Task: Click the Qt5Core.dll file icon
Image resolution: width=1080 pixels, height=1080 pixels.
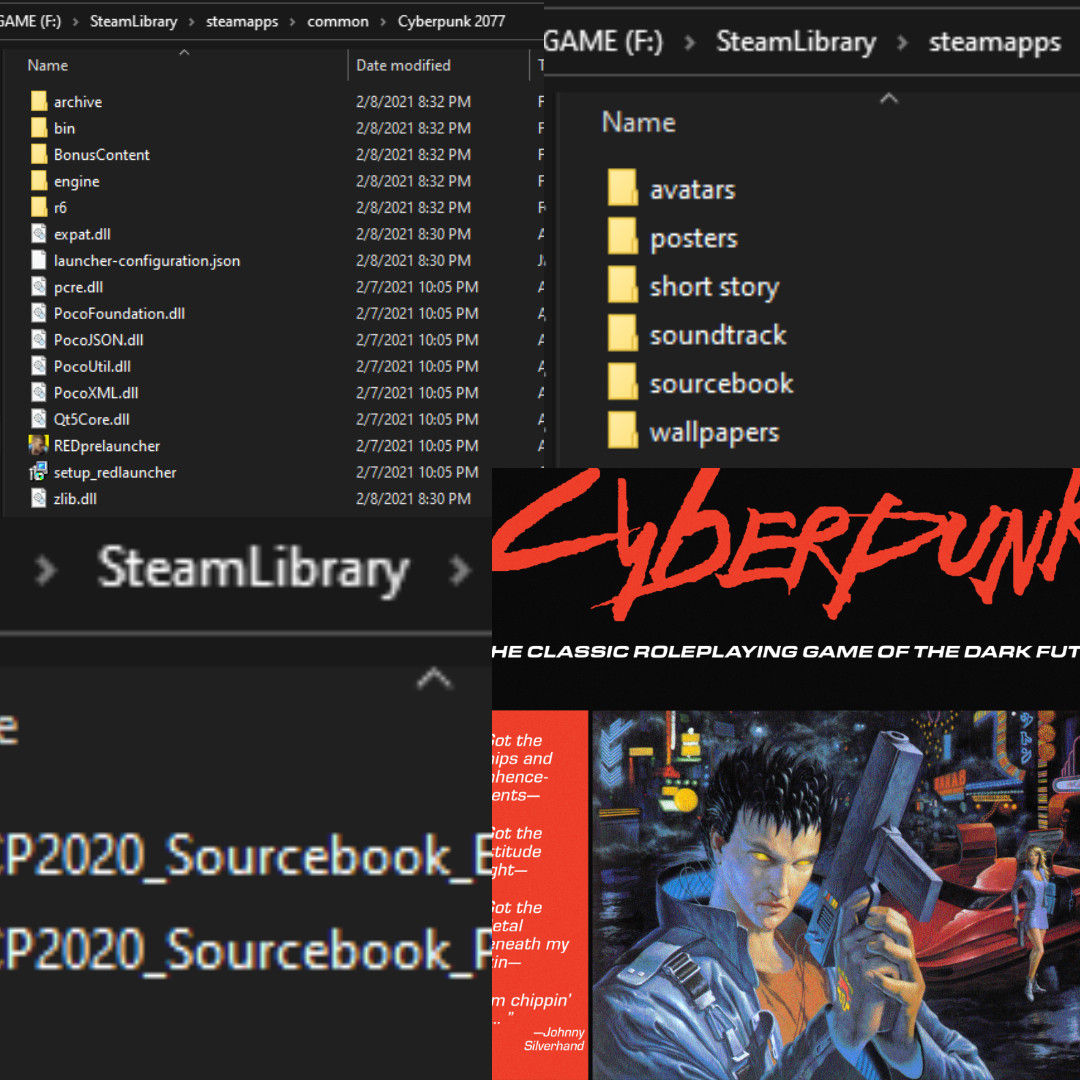Action: pos(39,419)
